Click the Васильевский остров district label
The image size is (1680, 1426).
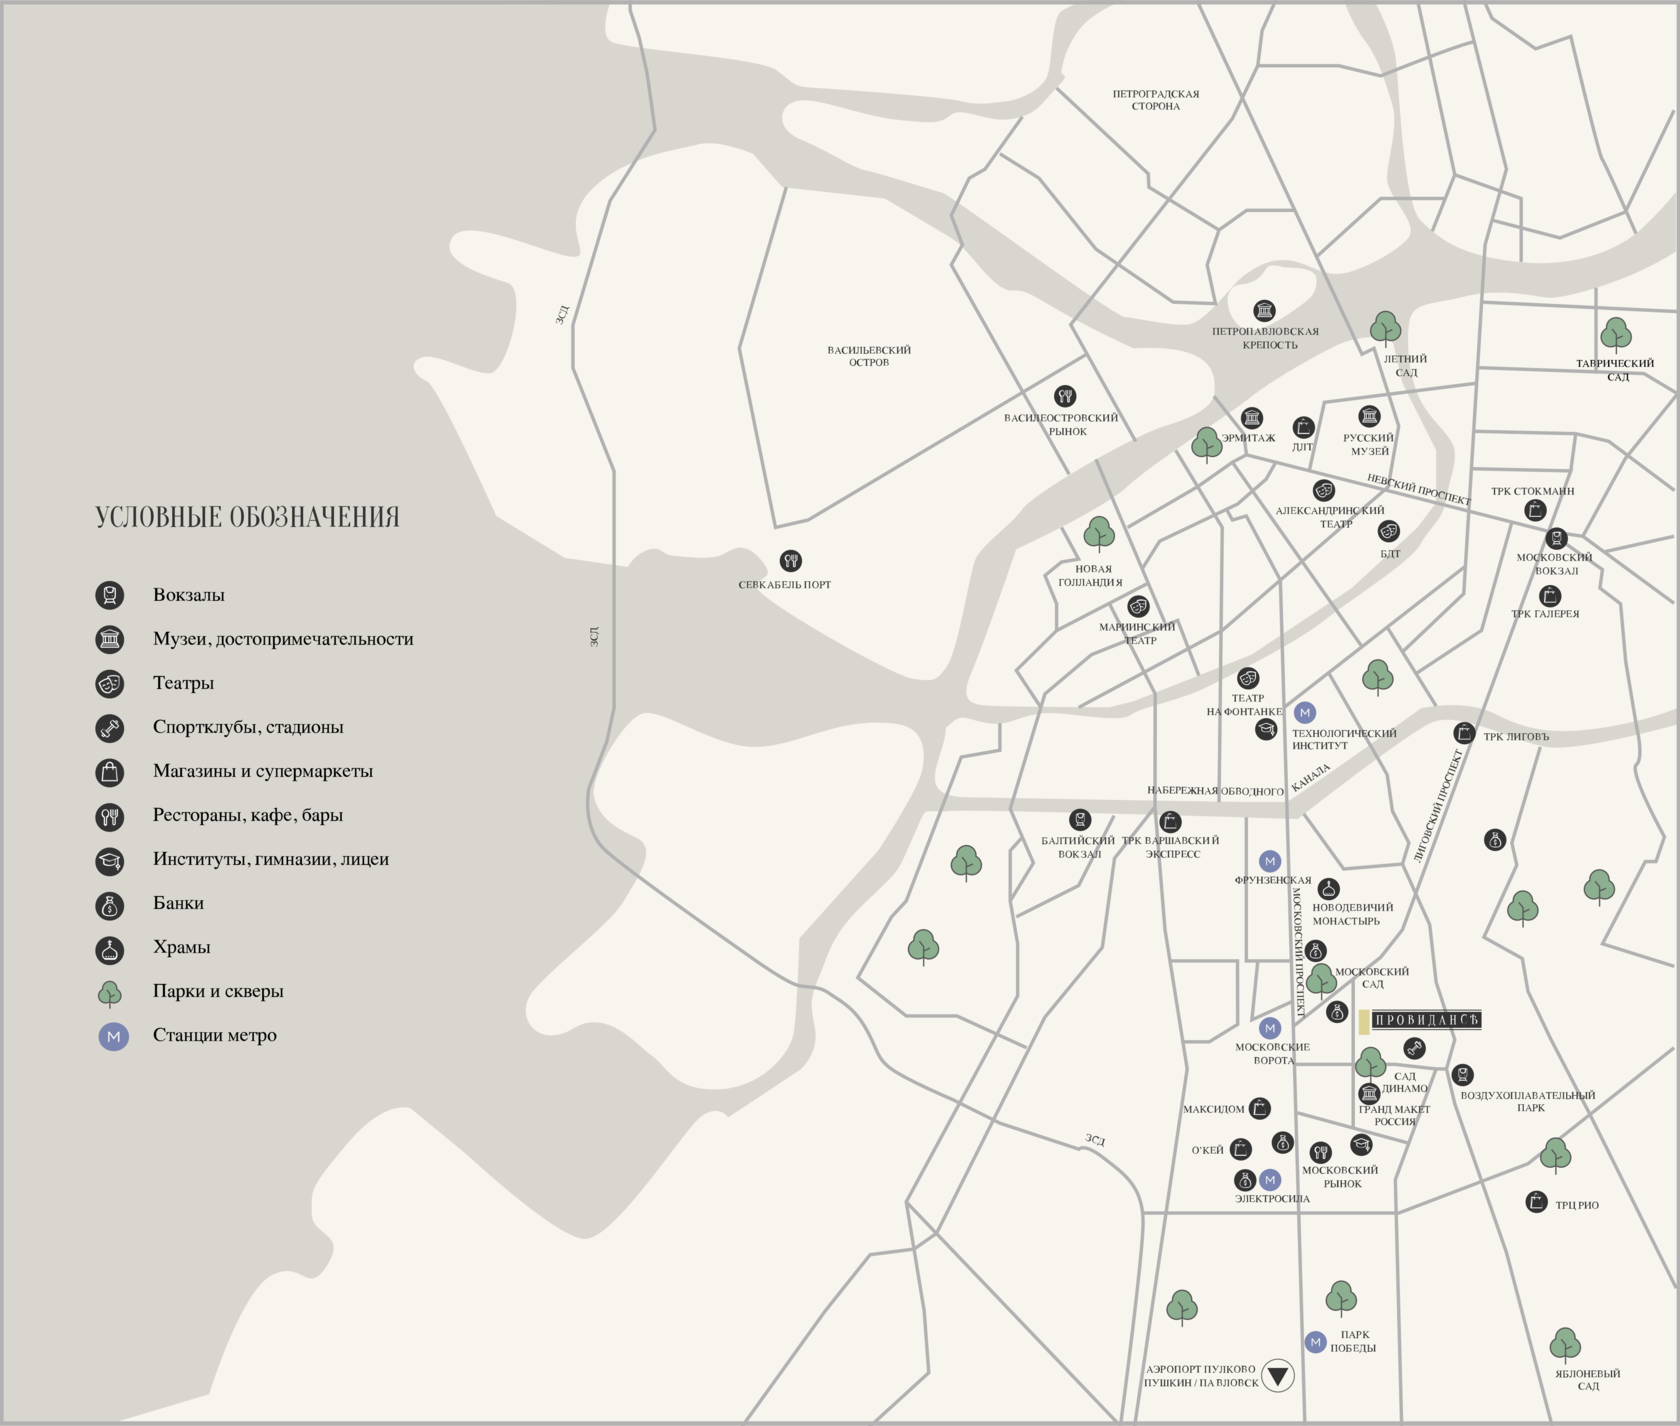click(x=869, y=356)
